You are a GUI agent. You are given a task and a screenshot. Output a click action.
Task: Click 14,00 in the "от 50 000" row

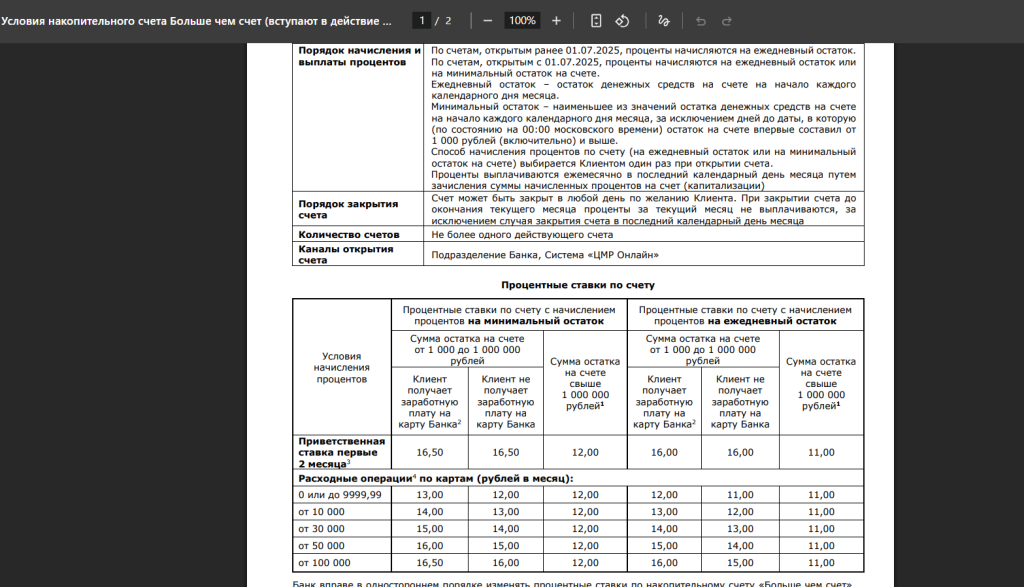(740, 546)
